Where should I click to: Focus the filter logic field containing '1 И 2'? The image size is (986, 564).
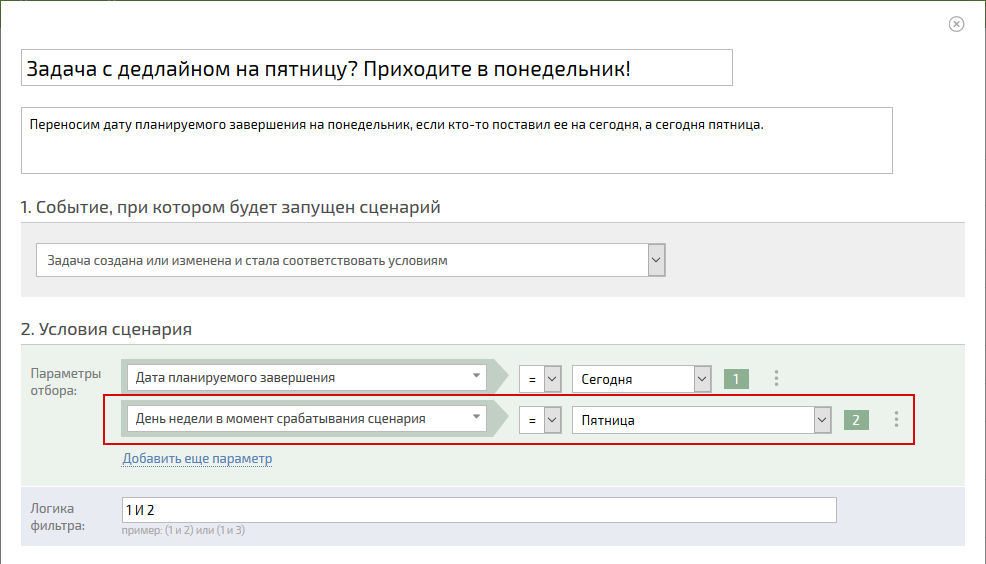click(x=479, y=510)
